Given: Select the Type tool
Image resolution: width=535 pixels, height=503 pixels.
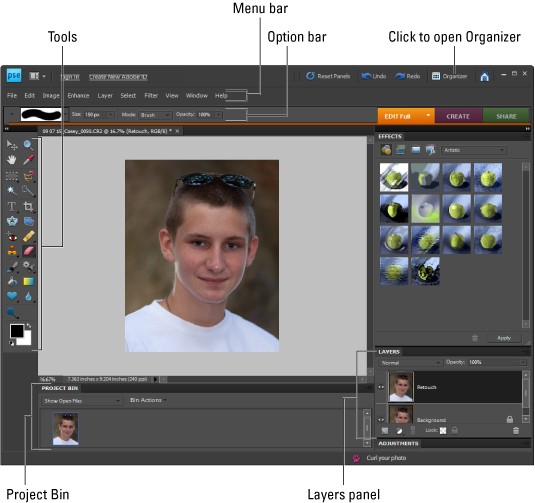Looking at the screenshot, I should (x=12, y=206).
